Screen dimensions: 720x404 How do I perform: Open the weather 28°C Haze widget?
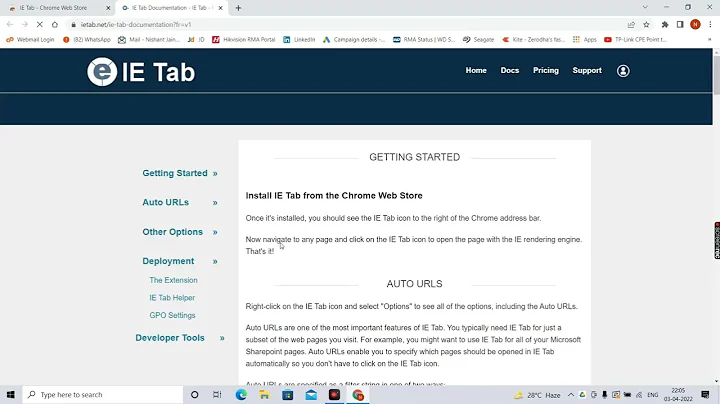coord(537,395)
